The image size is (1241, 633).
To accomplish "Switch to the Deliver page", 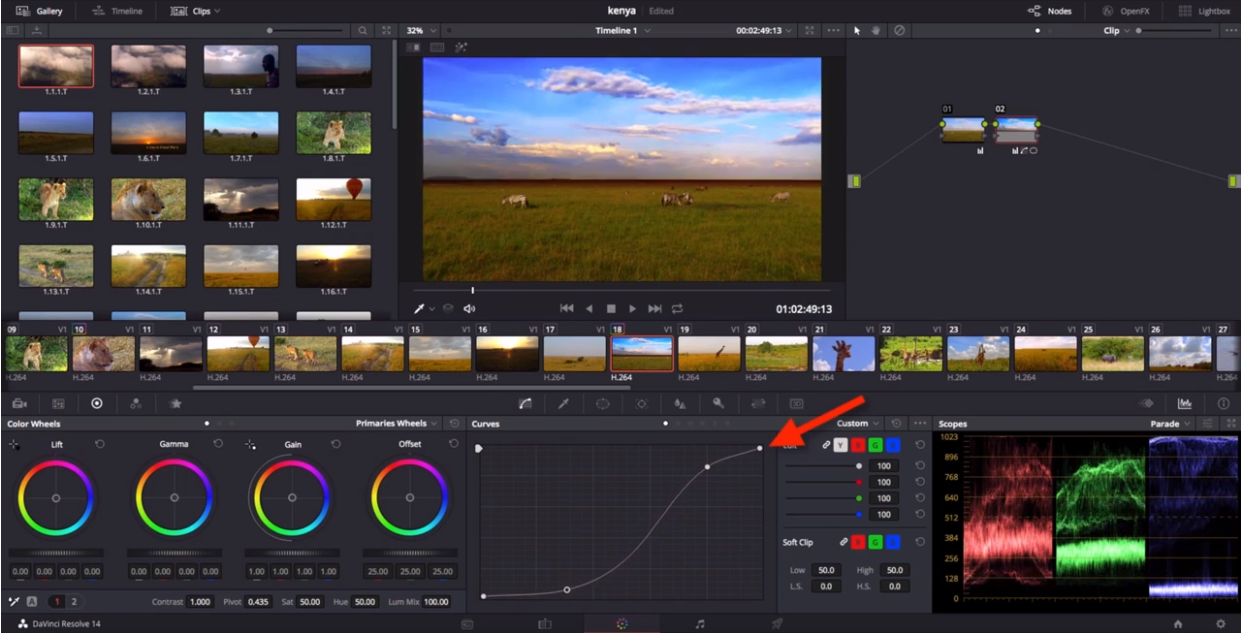I will (x=777, y=623).
